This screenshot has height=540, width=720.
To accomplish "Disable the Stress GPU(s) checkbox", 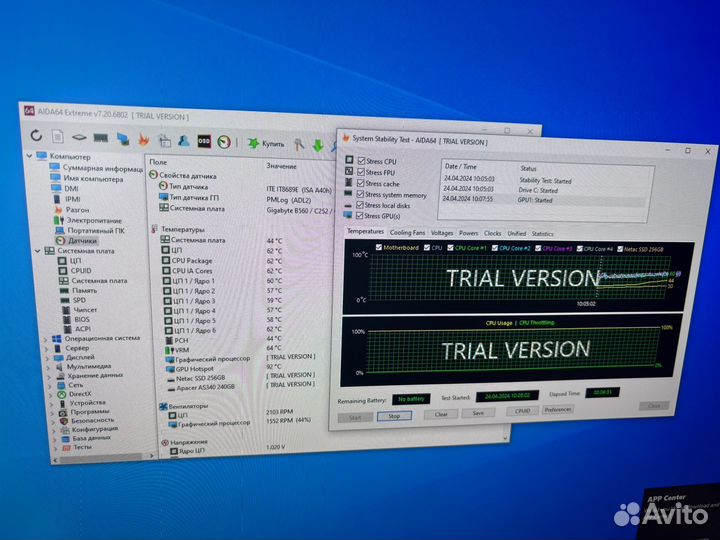I will (x=360, y=216).
